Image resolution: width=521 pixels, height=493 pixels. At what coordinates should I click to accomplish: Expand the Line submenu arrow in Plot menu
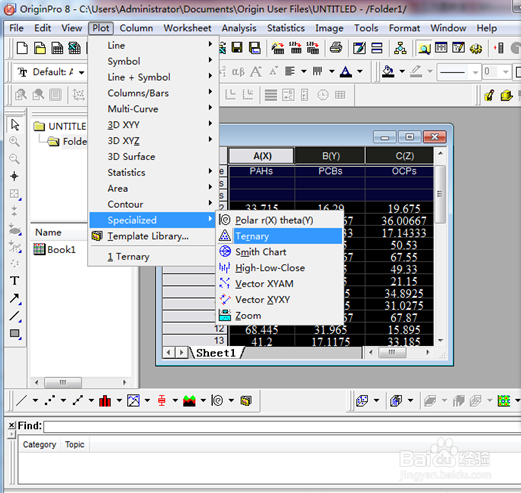(210, 44)
